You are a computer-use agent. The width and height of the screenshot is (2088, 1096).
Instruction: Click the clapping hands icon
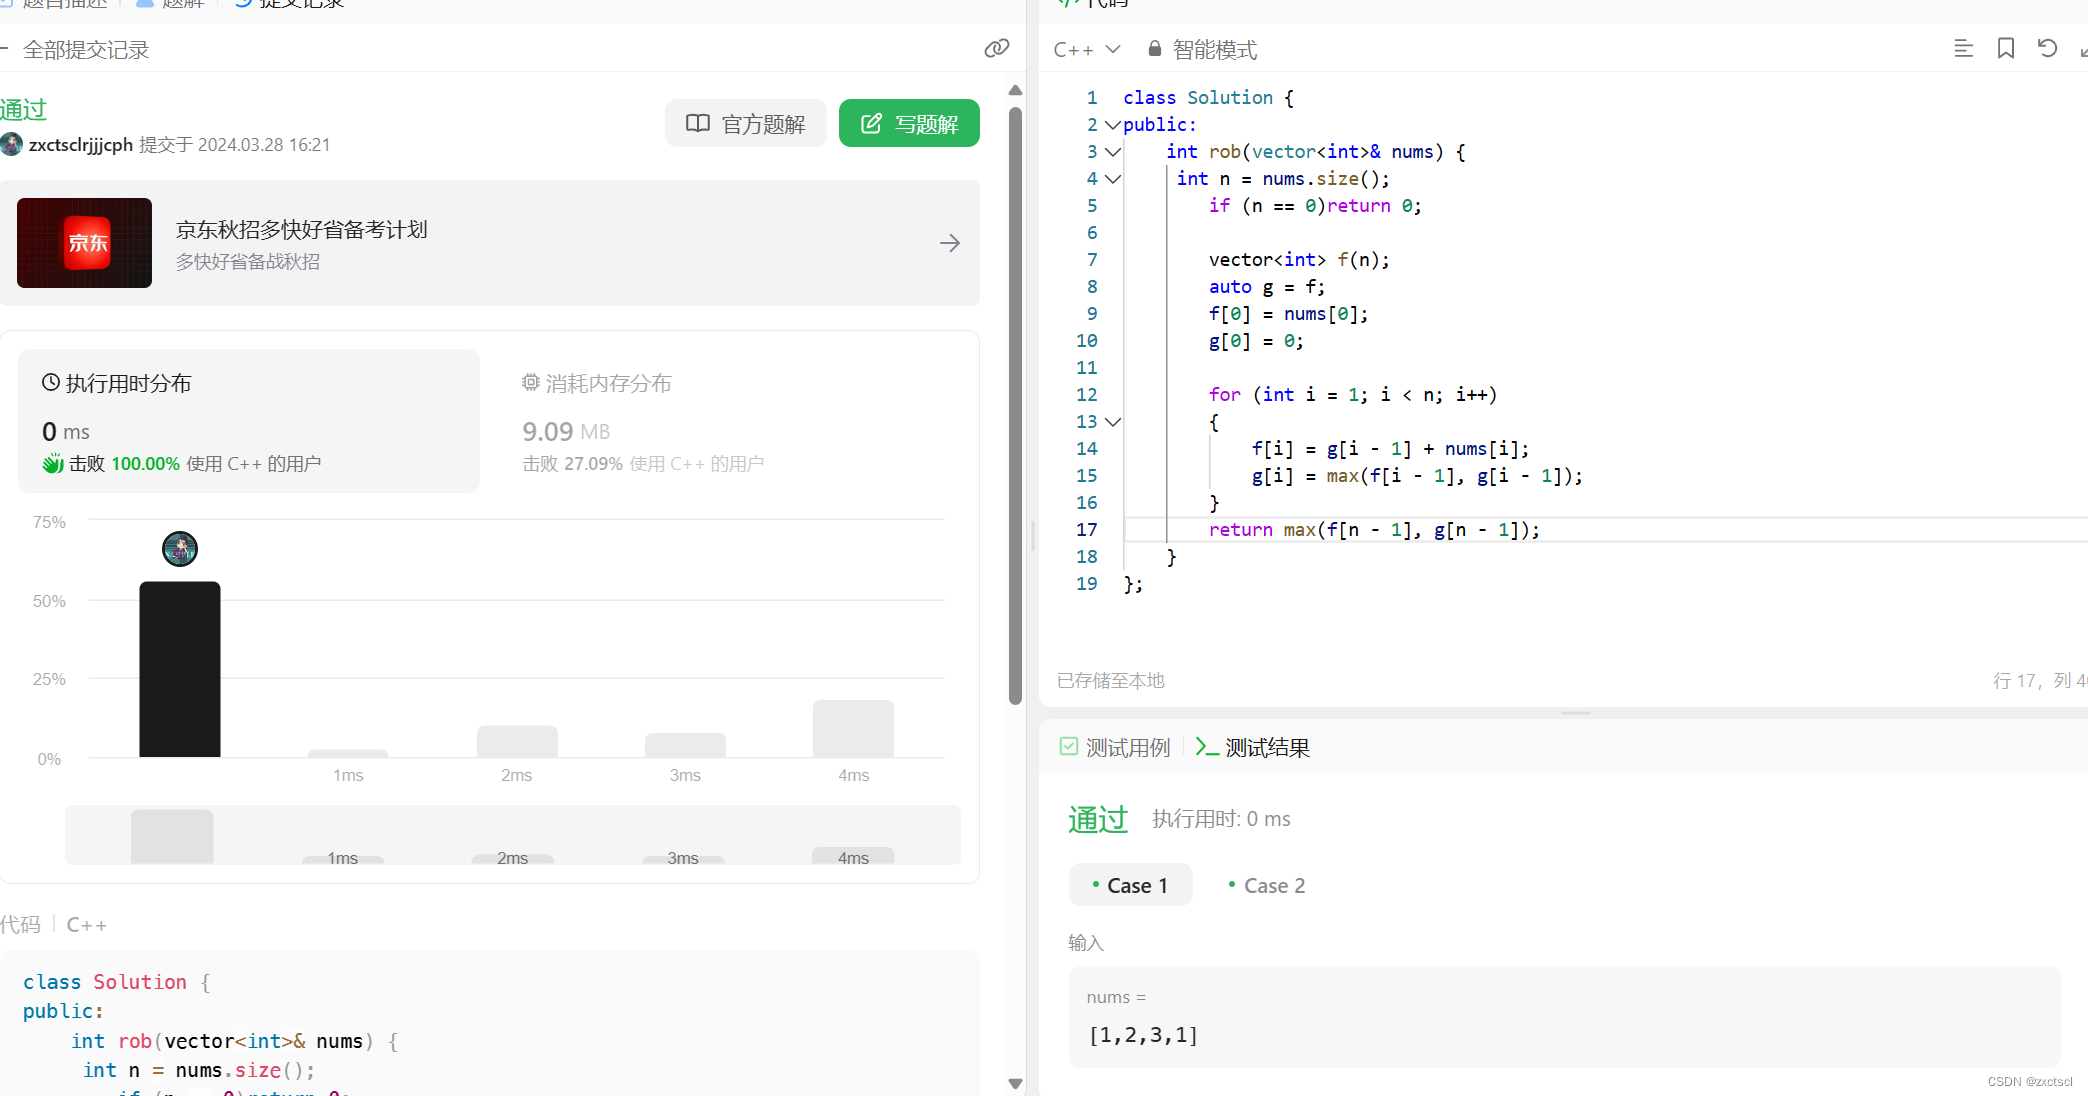[53, 463]
